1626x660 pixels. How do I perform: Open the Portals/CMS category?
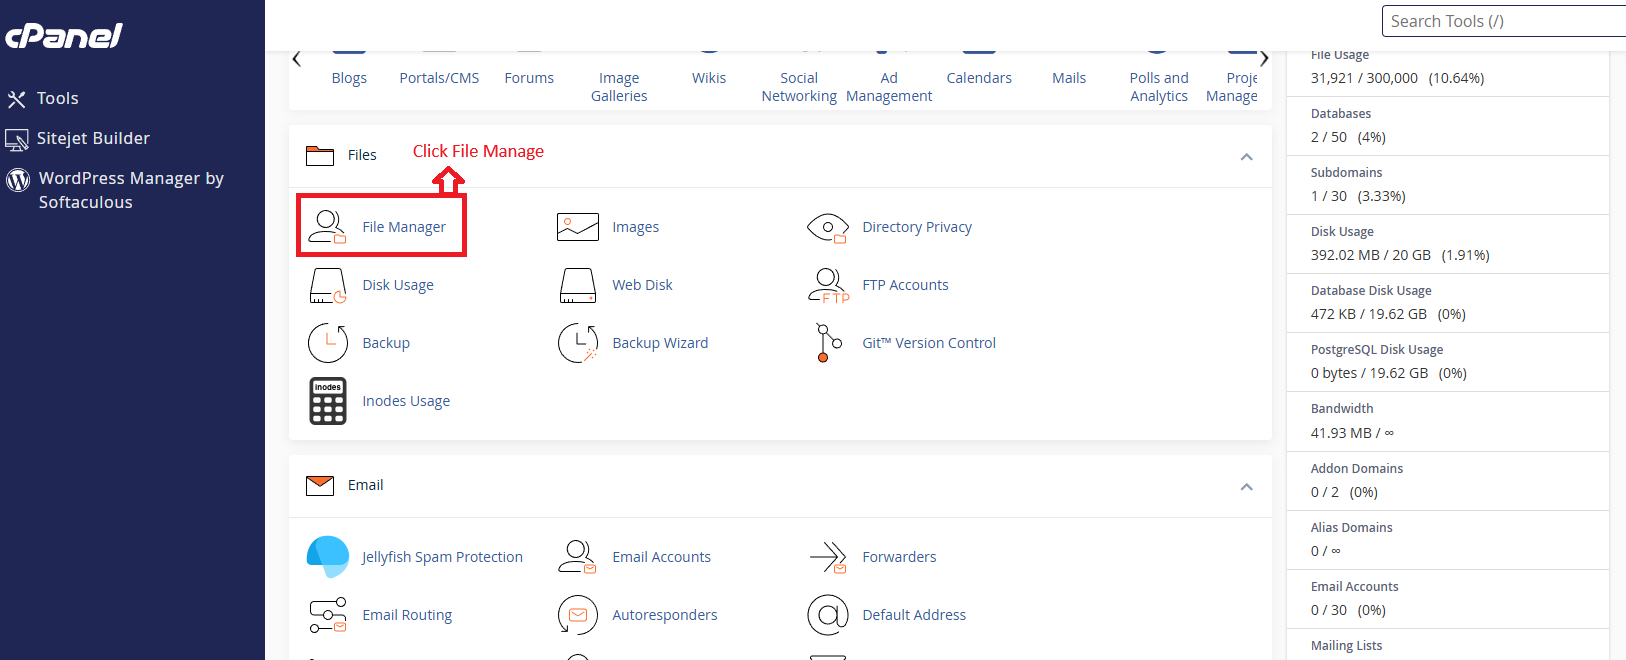[x=439, y=78]
